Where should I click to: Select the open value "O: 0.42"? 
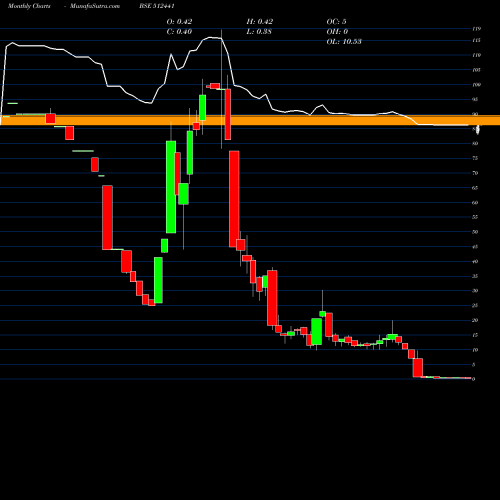click(x=179, y=22)
